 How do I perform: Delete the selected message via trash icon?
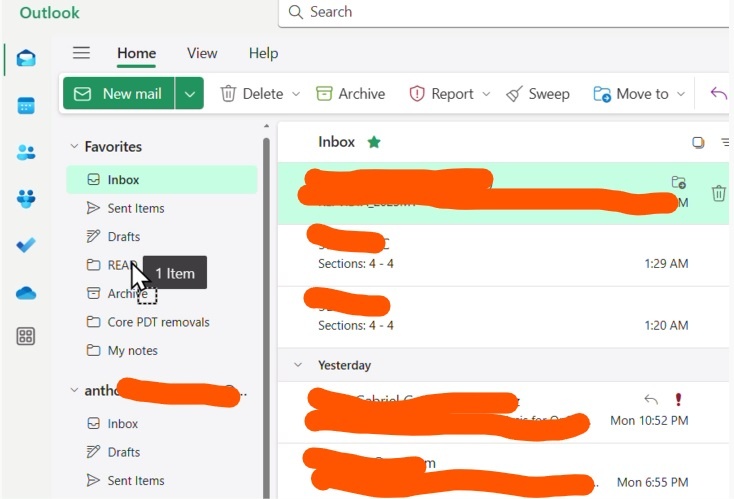pyautogui.click(x=719, y=193)
